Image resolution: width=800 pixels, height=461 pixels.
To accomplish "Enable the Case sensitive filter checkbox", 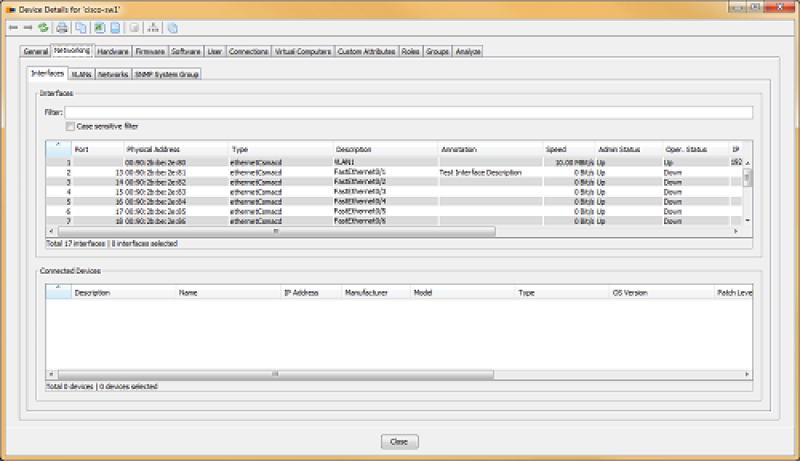I will (x=70, y=126).
